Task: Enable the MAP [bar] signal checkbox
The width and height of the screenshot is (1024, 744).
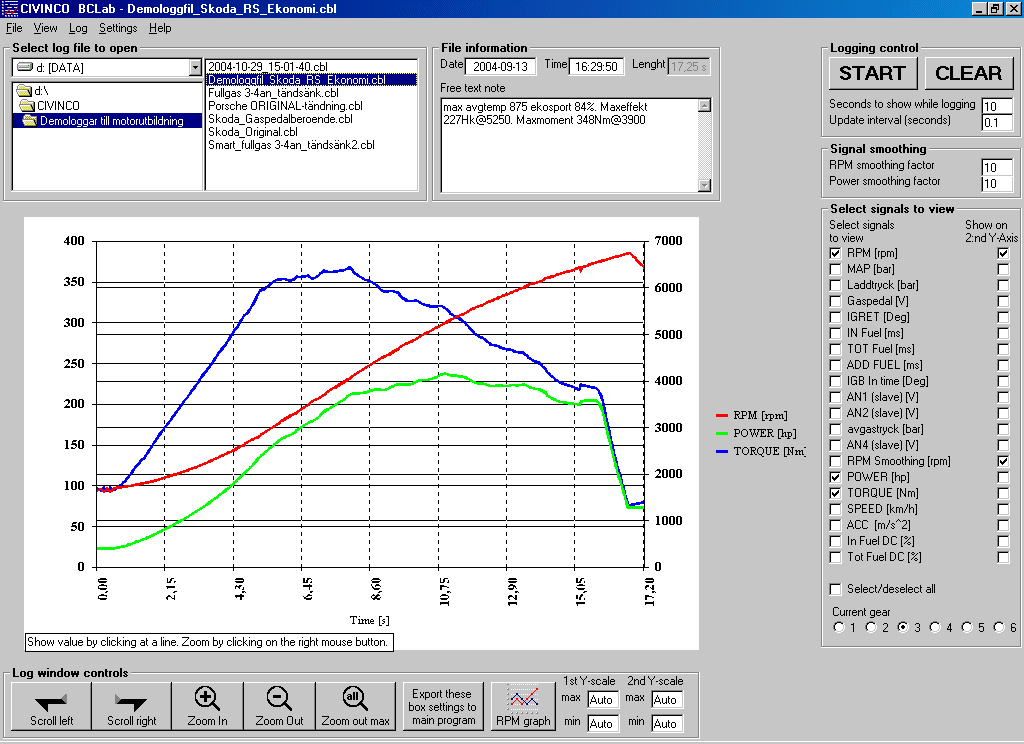Action: coord(835,269)
